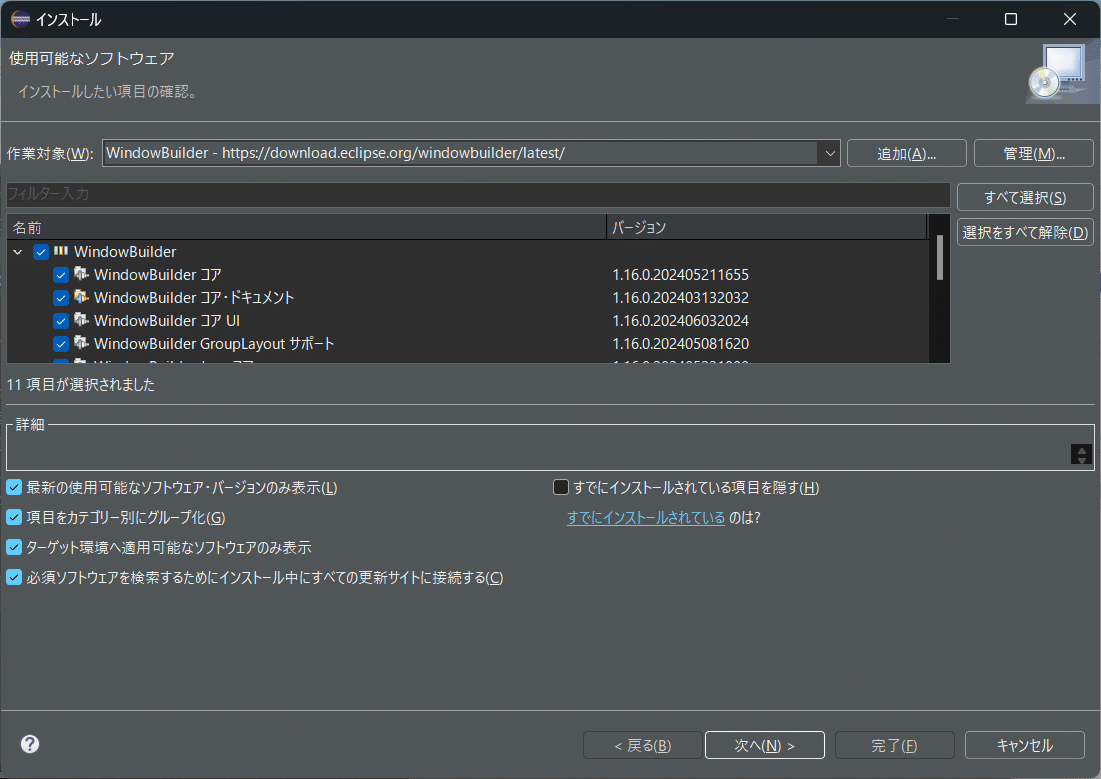Screen dimensions: 1101x779
Task: Click 選択をすべて解除(D) button
Action: [1024, 233]
